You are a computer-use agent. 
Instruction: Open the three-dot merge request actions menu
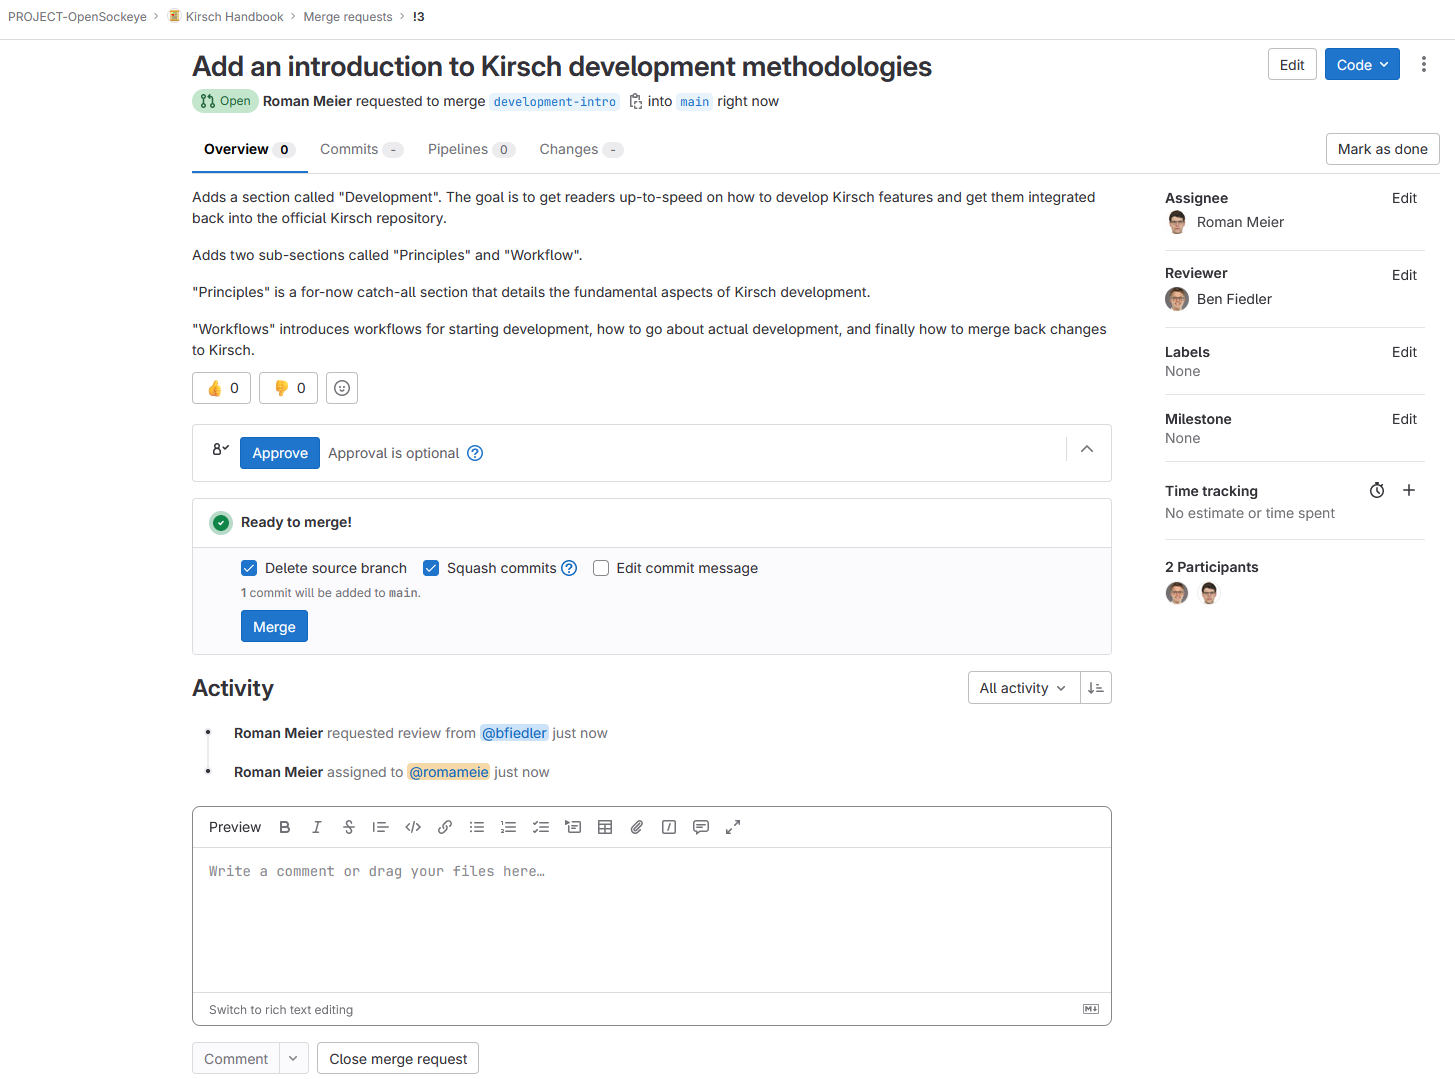point(1424,65)
